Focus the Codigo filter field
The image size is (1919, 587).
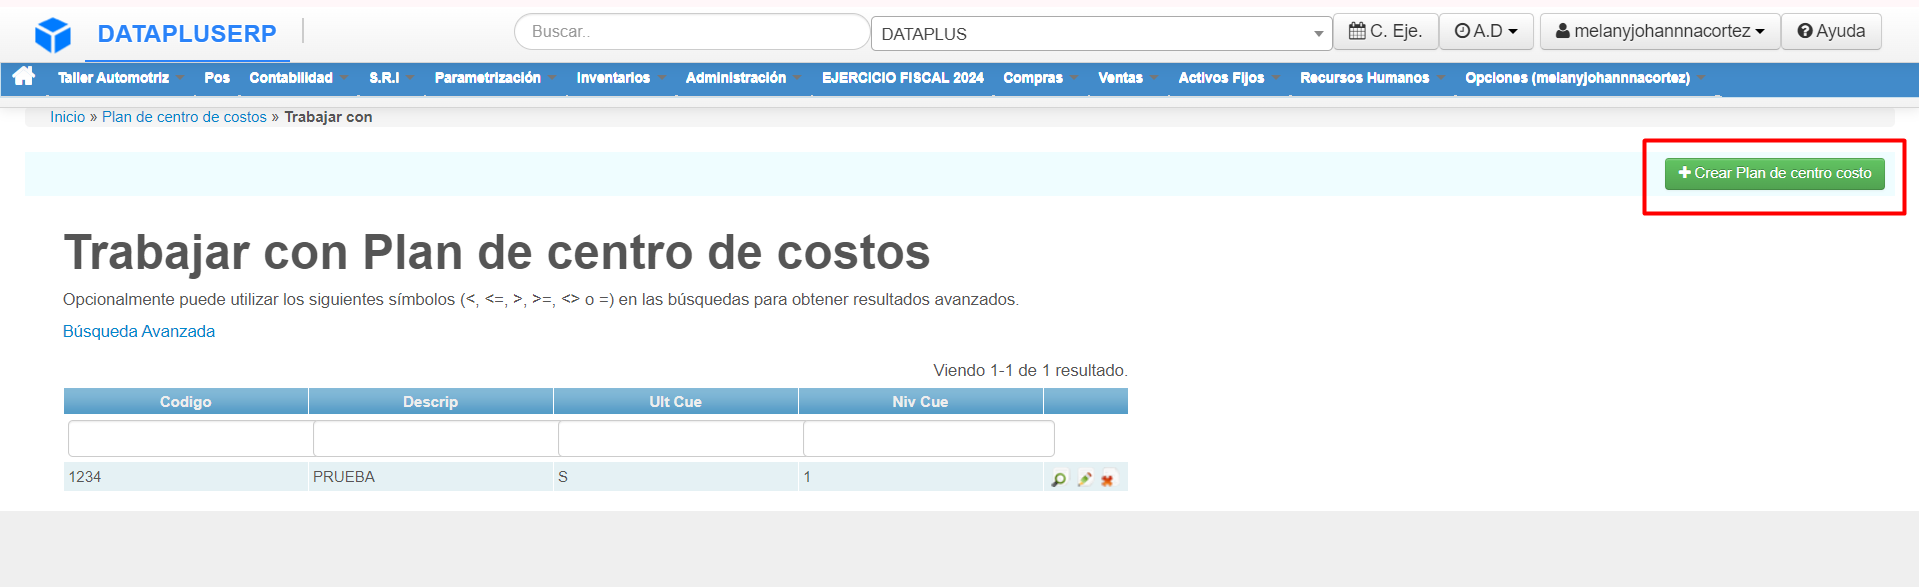[191, 438]
